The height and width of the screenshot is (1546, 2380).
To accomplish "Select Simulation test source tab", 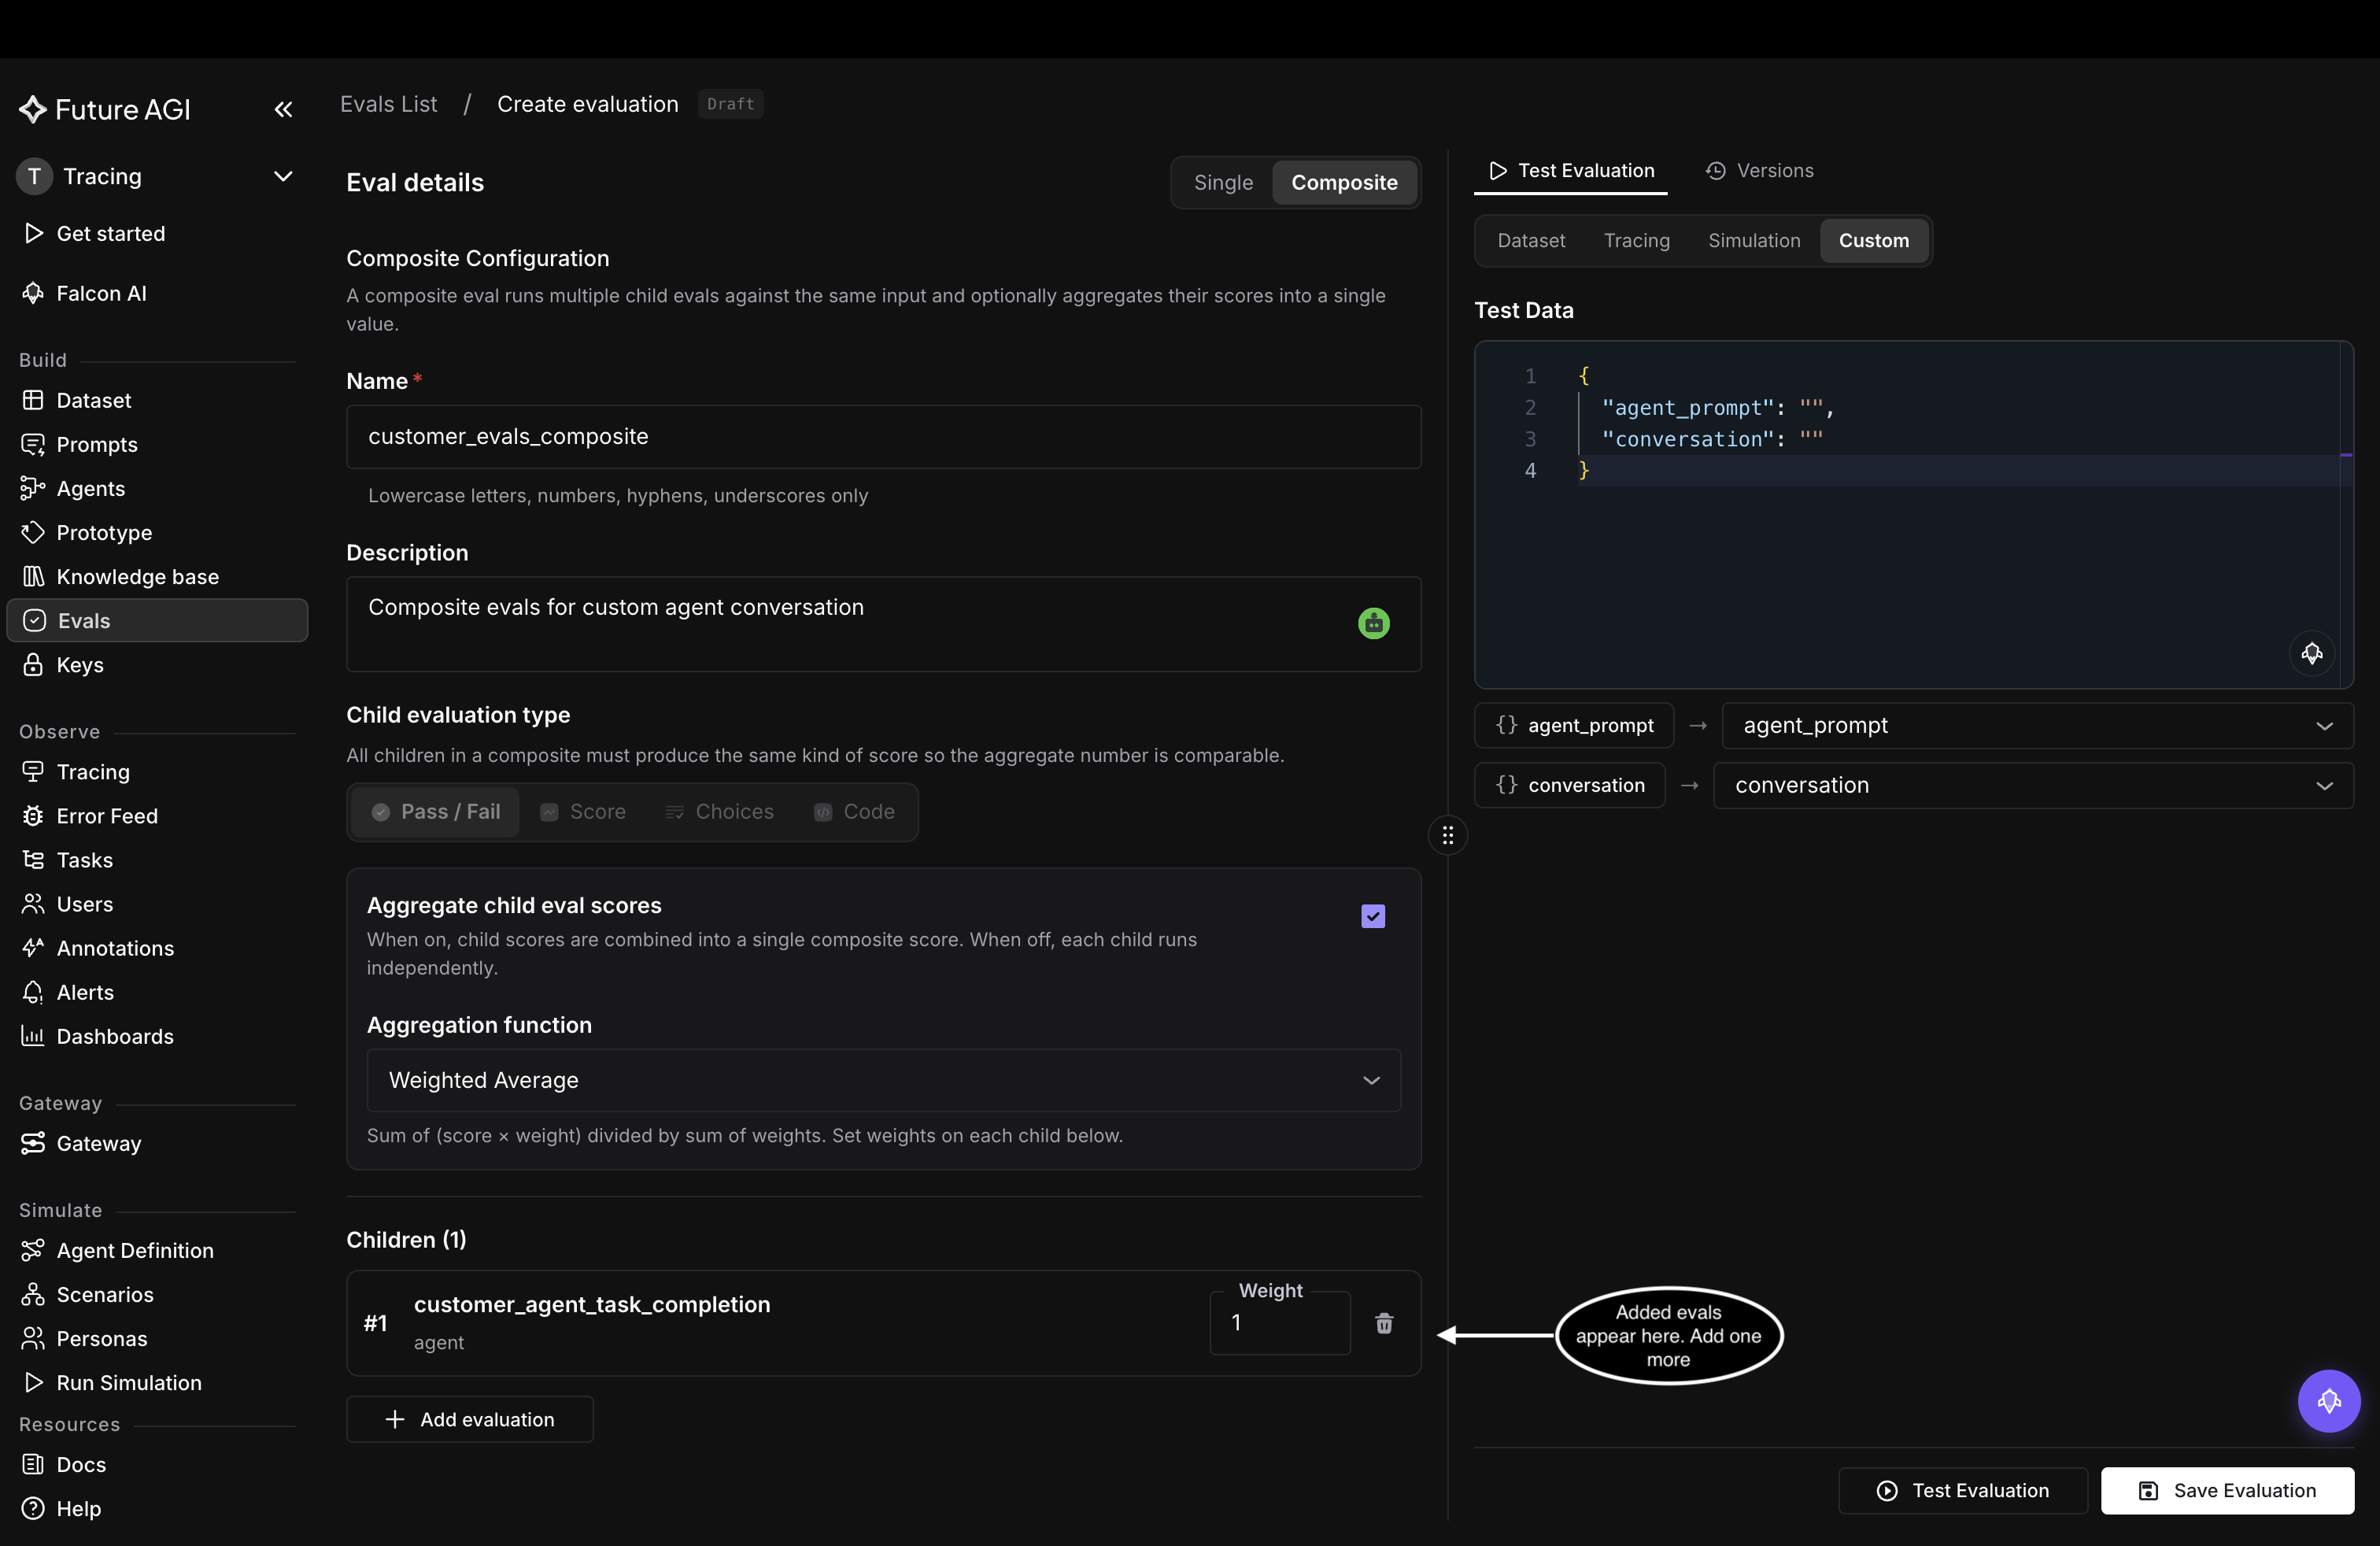I will click(x=1754, y=240).
